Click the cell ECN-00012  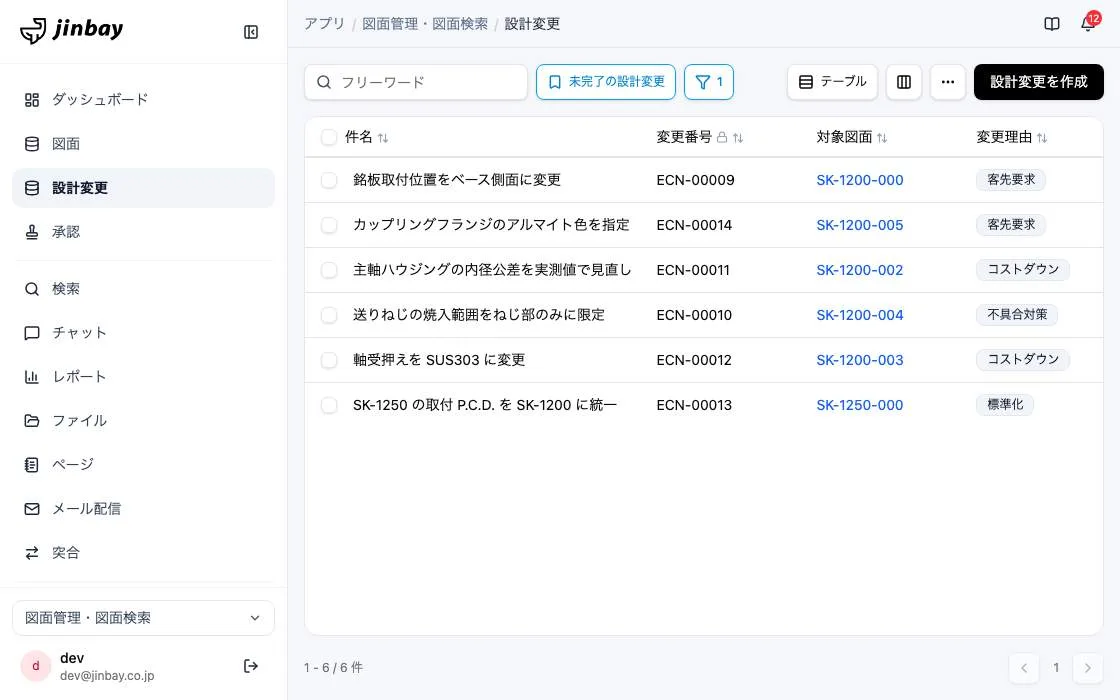click(x=694, y=360)
